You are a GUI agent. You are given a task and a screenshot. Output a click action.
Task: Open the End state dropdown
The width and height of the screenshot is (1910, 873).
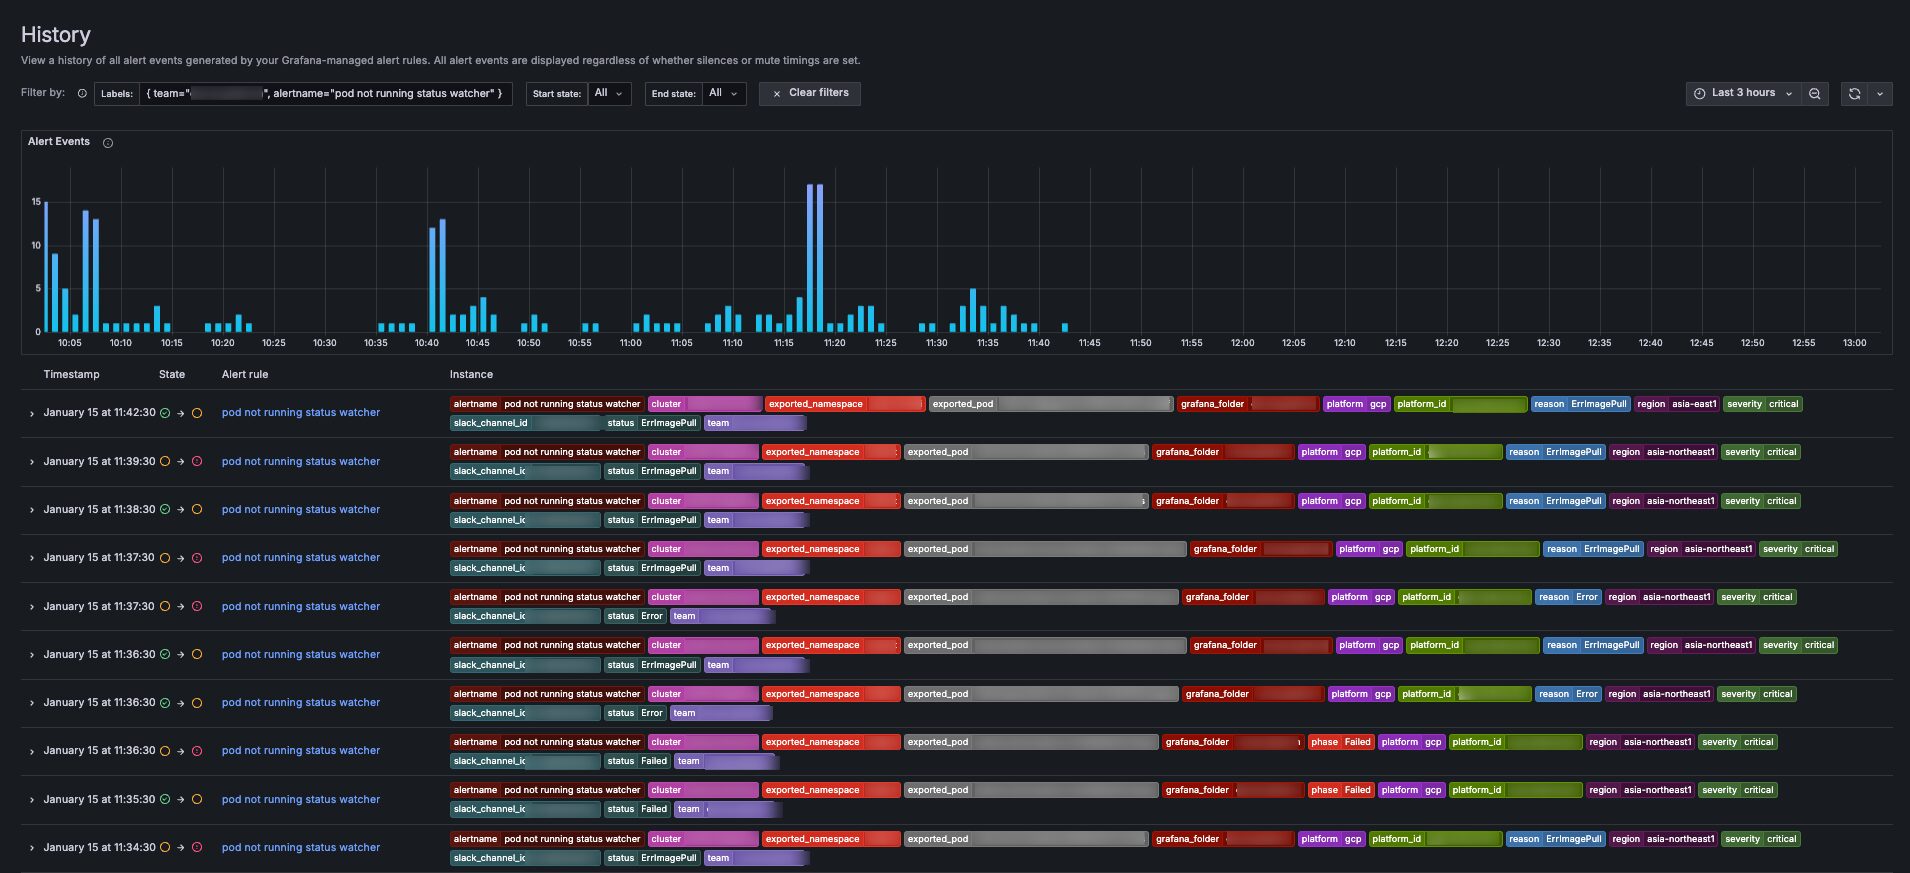(723, 93)
